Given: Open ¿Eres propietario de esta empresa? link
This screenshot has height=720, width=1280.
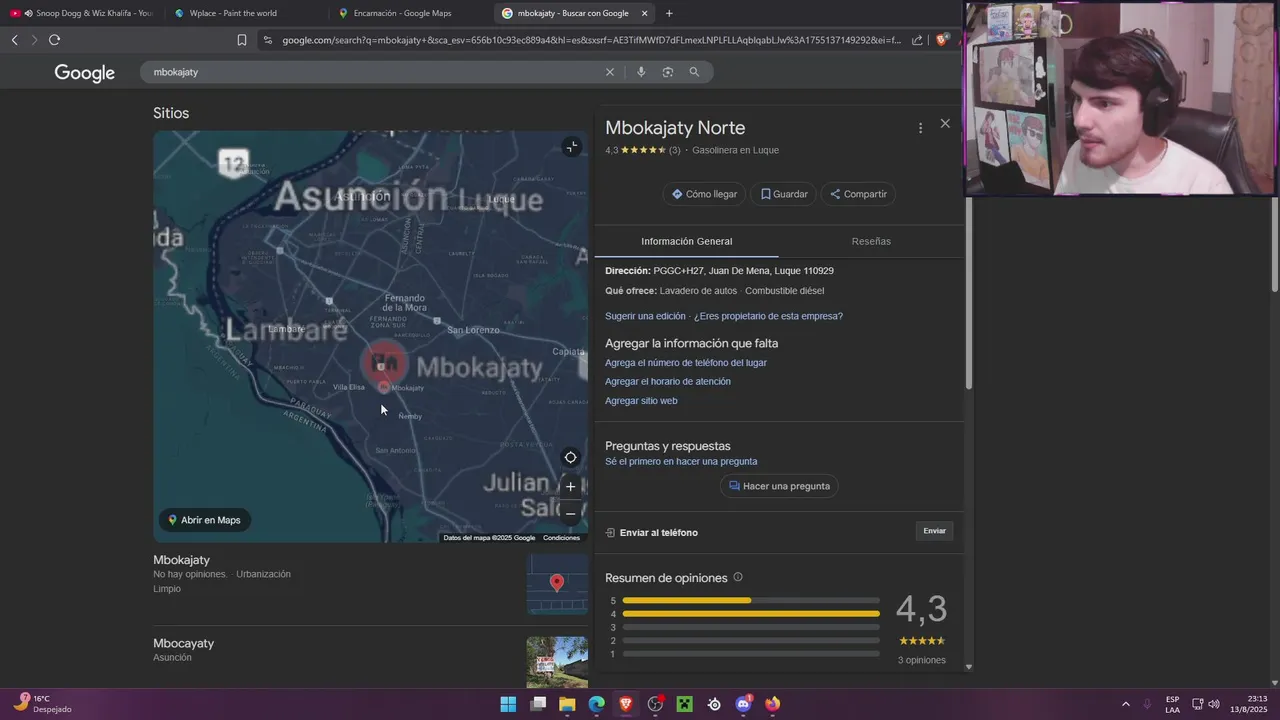Looking at the screenshot, I should [x=768, y=316].
